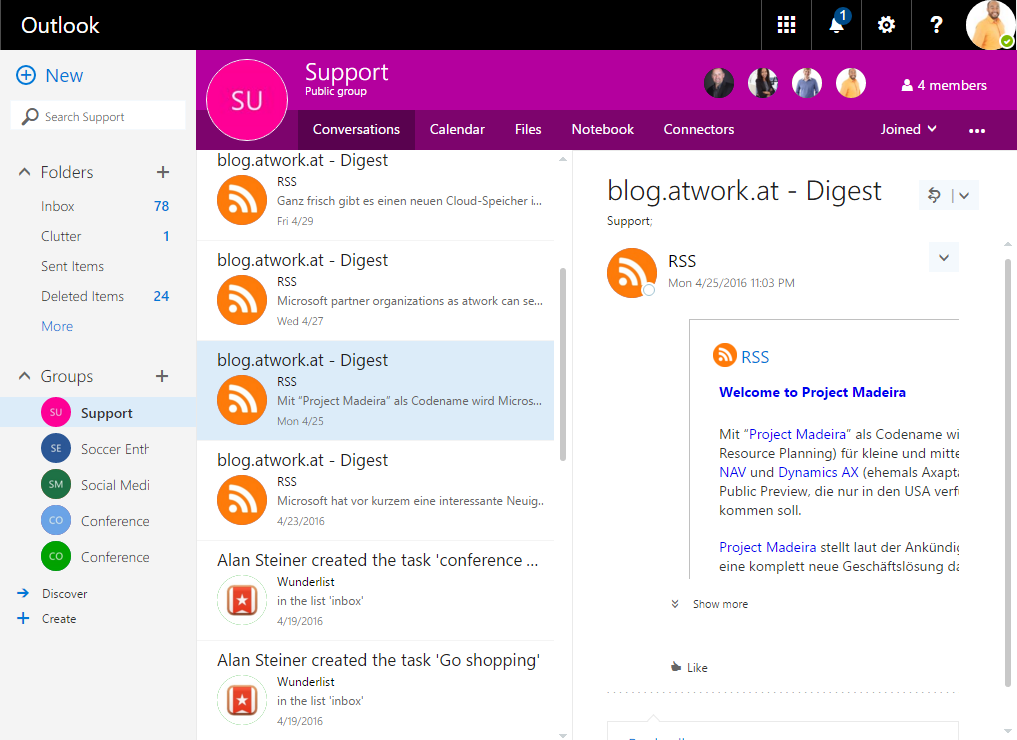Add a new folder with plus icon
Viewport: 1017px width, 740px height.
(163, 172)
